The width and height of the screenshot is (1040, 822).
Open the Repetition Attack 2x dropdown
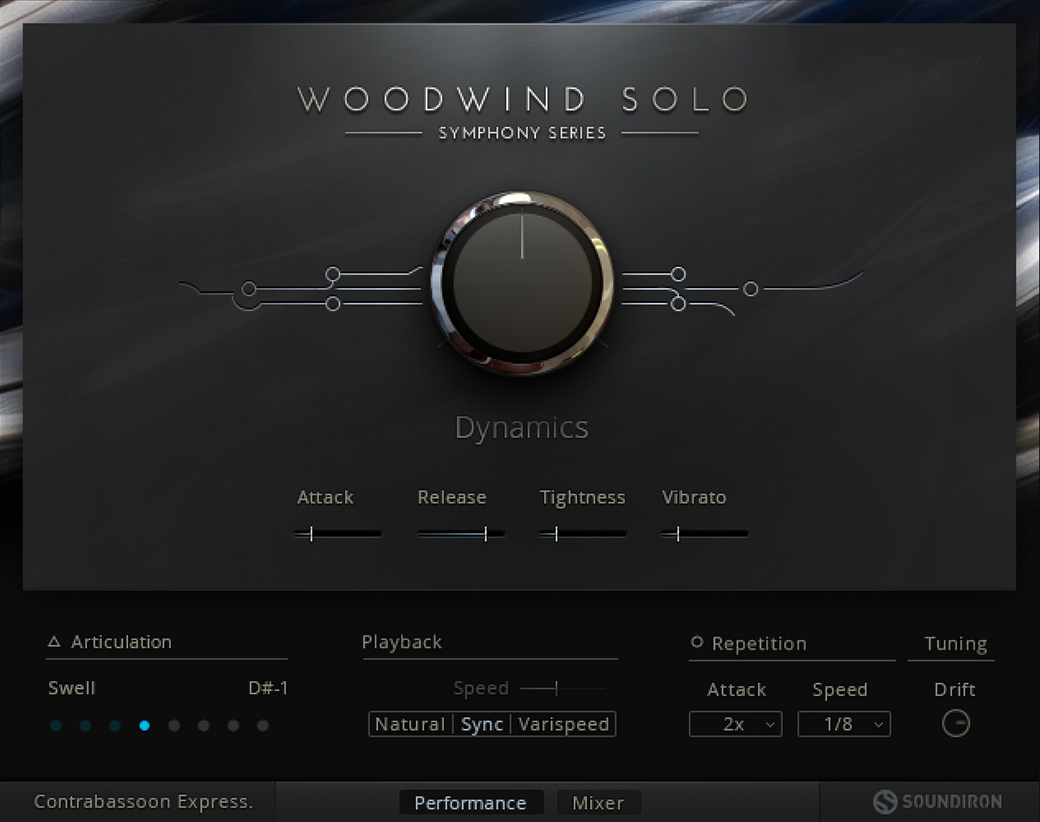(x=736, y=724)
